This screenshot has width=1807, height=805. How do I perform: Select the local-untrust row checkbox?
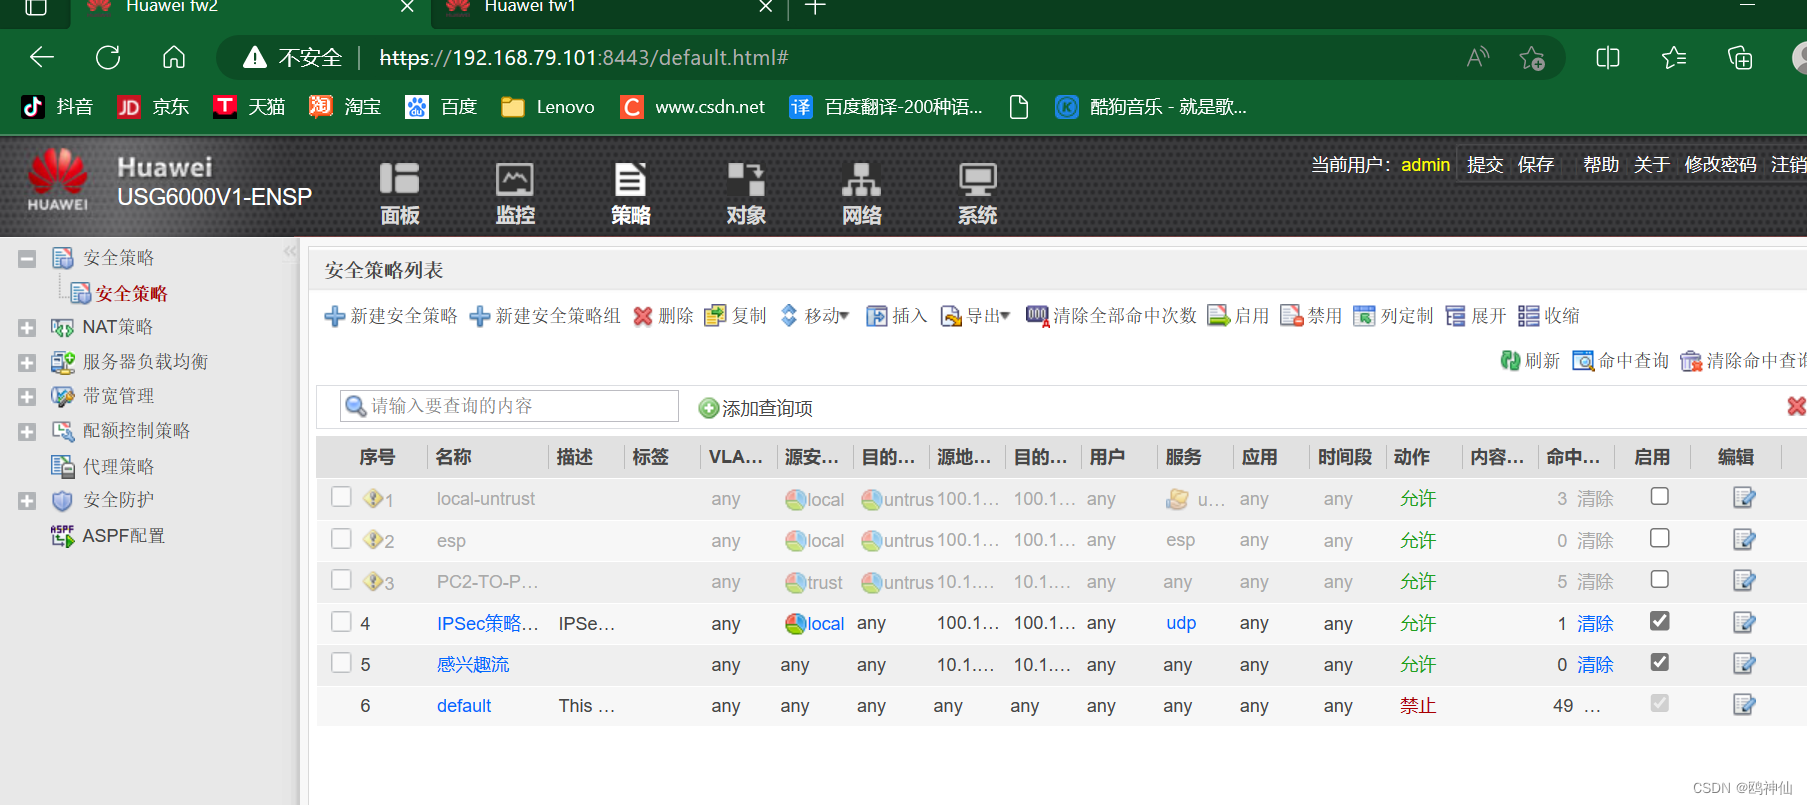[341, 497]
